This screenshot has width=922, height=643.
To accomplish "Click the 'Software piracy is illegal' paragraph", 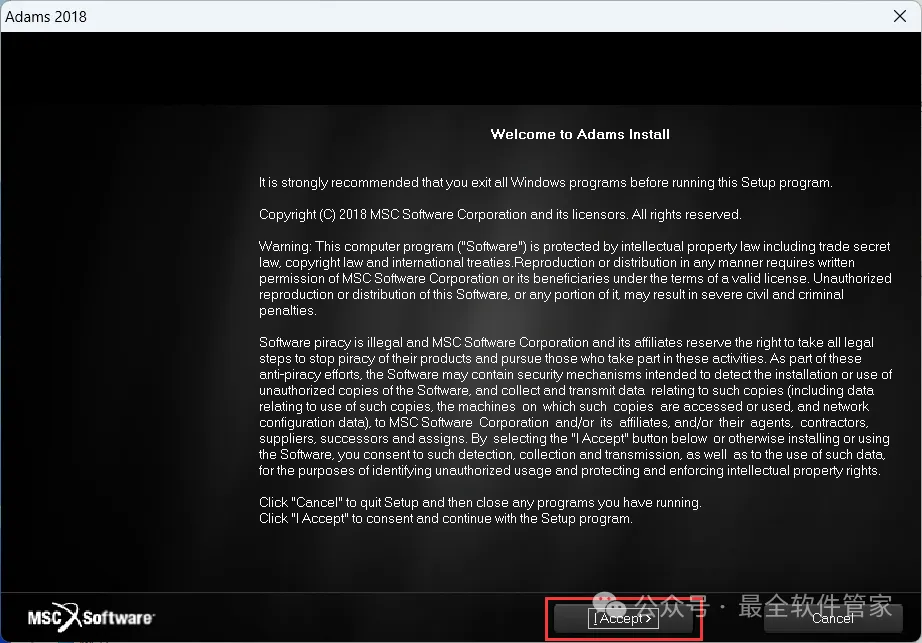I will (x=576, y=406).
